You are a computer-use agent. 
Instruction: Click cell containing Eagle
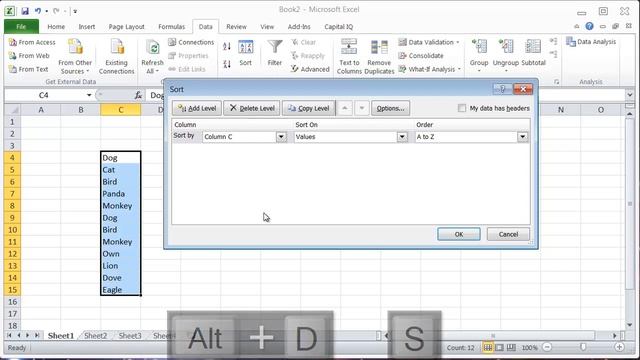(121, 290)
